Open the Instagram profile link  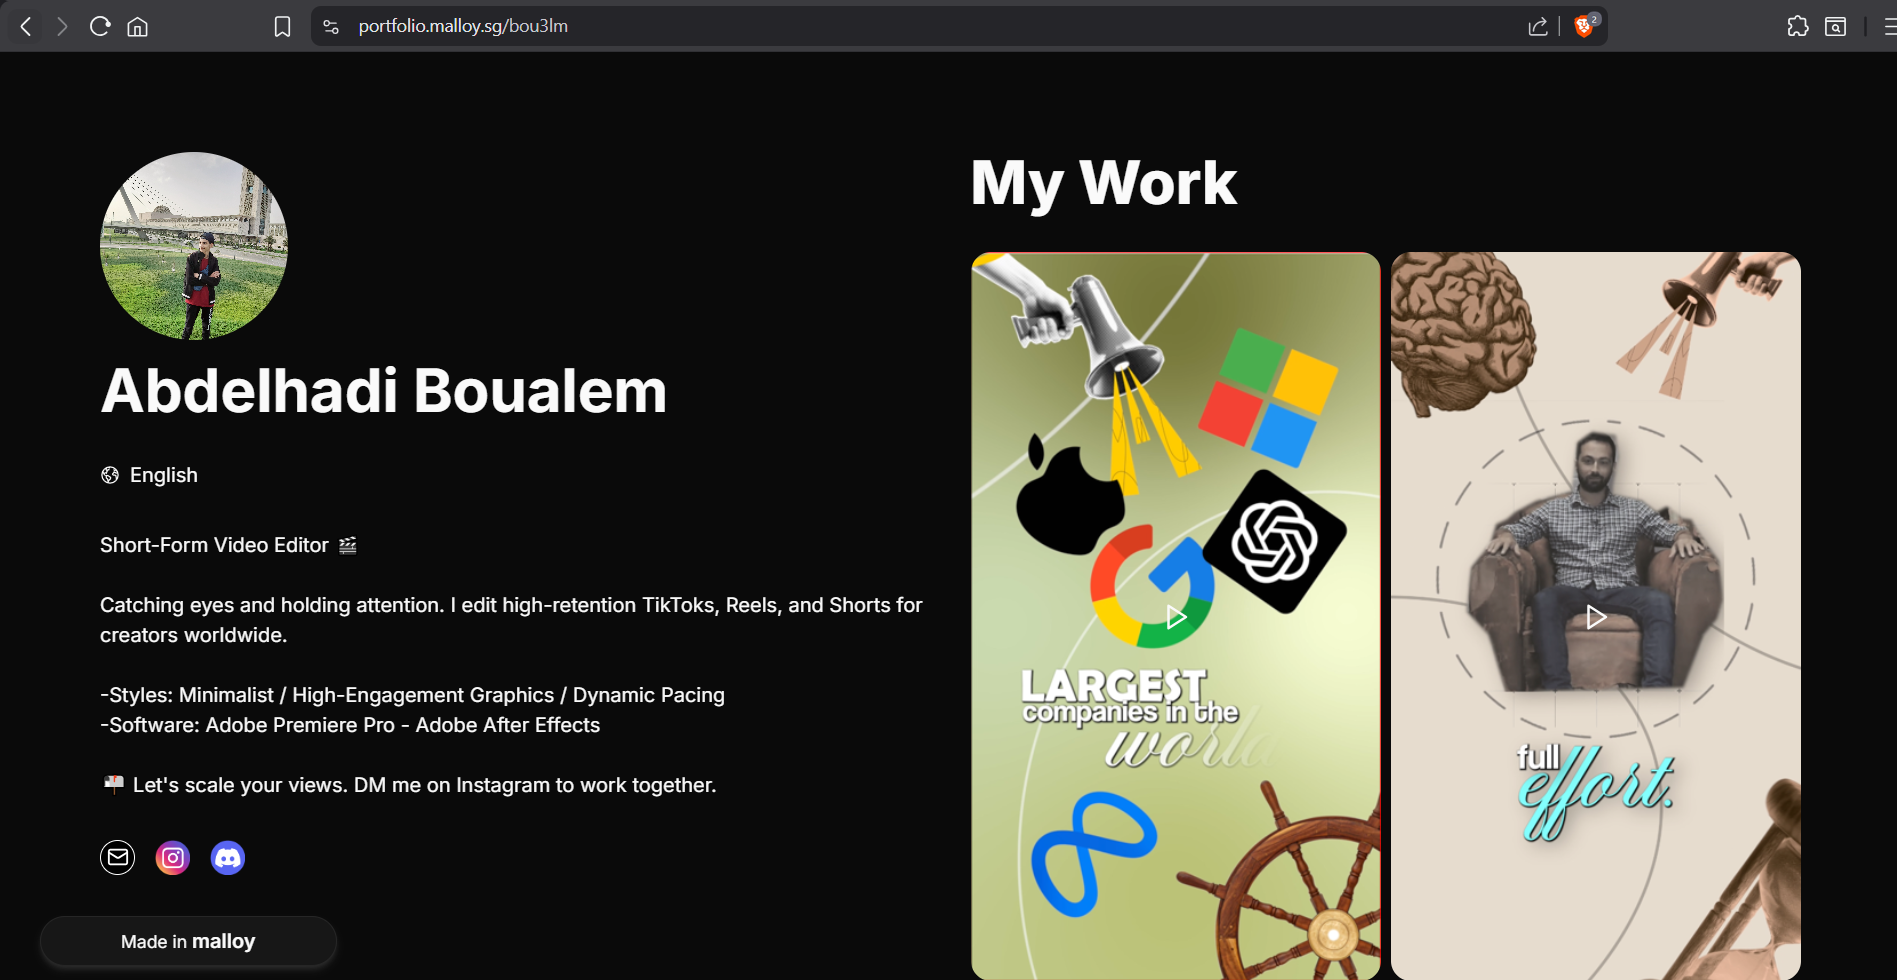click(173, 857)
